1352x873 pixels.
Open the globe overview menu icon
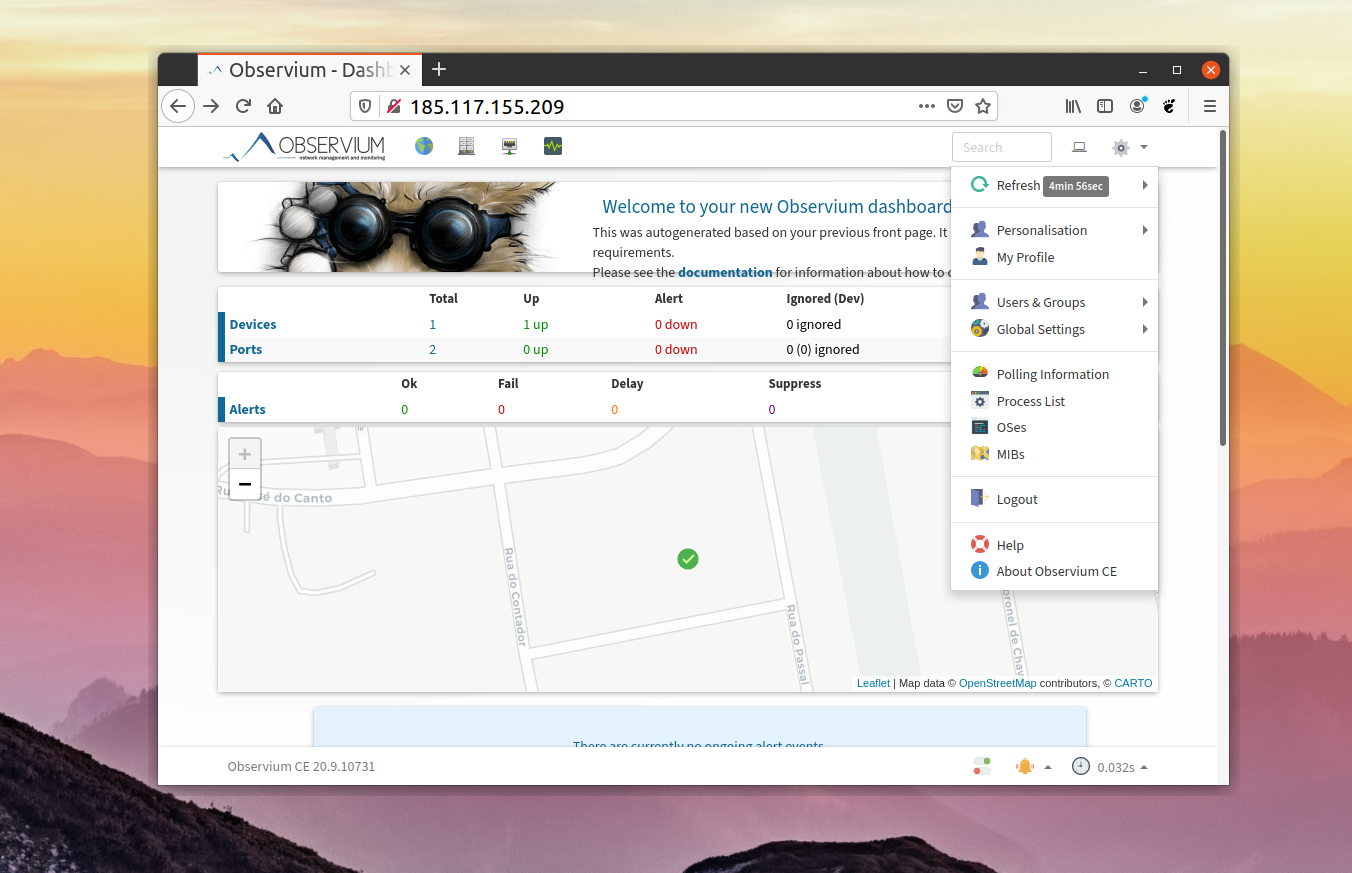pyautogui.click(x=424, y=146)
